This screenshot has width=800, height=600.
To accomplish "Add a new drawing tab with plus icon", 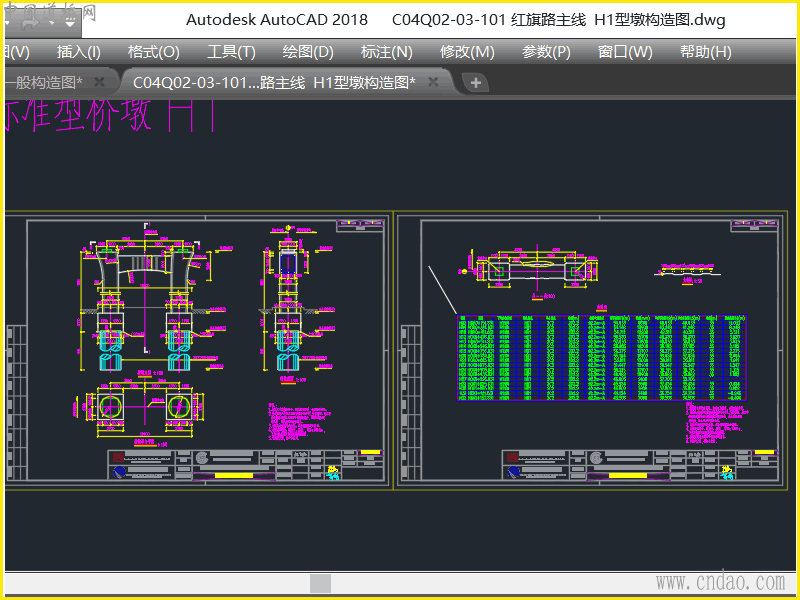I will [476, 82].
